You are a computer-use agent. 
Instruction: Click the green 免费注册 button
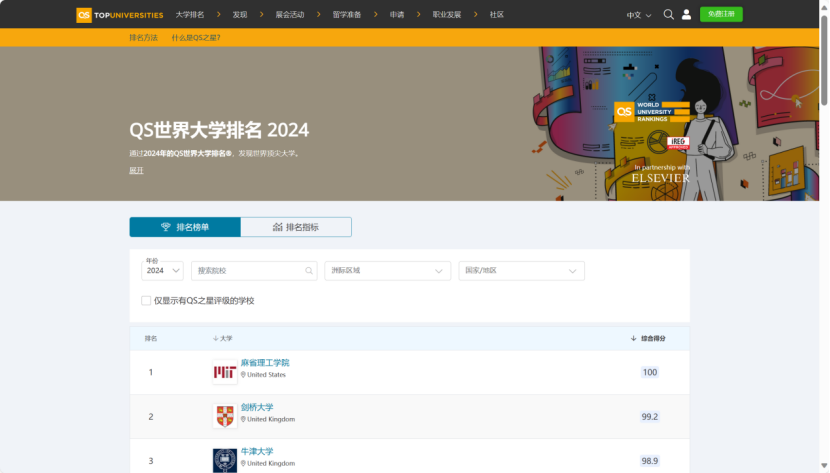(x=721, y=14)
